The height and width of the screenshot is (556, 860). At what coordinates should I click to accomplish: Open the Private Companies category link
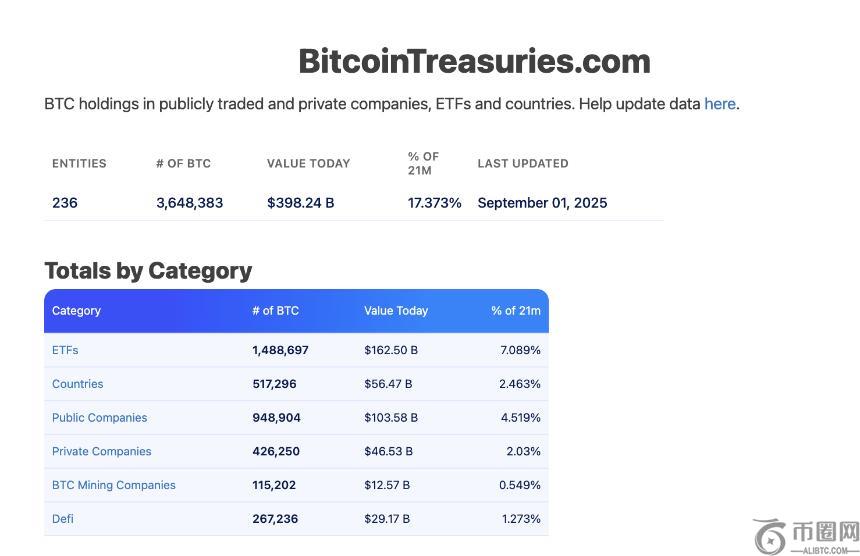pos(101,451)
